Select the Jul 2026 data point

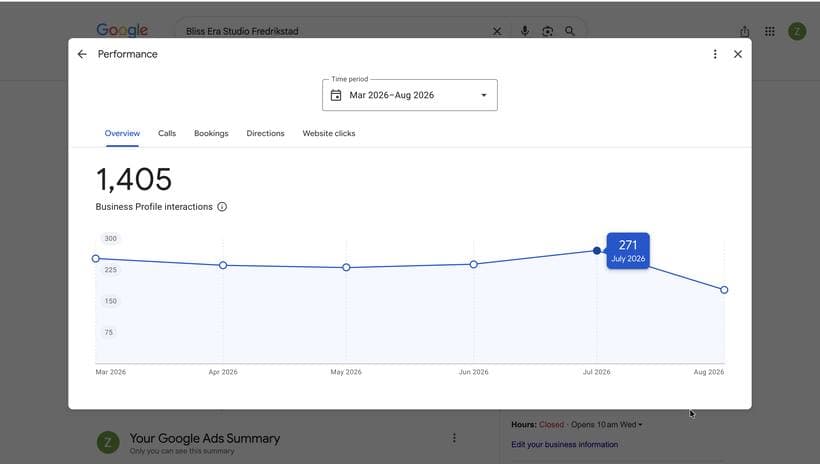597,251
